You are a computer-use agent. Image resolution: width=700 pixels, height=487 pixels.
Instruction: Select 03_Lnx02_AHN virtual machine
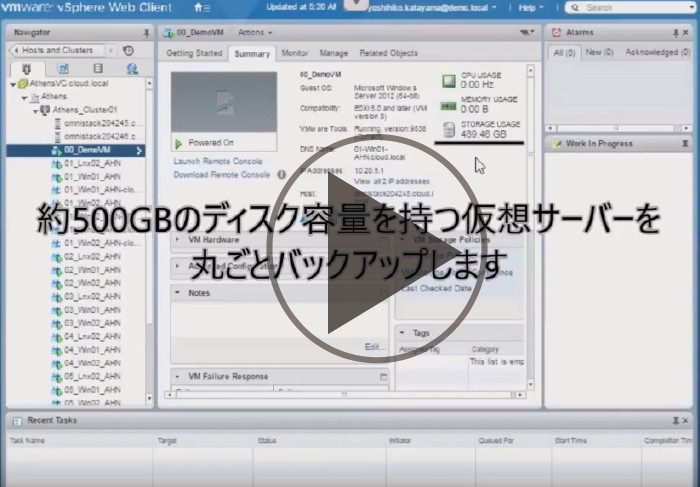point(92,297)
